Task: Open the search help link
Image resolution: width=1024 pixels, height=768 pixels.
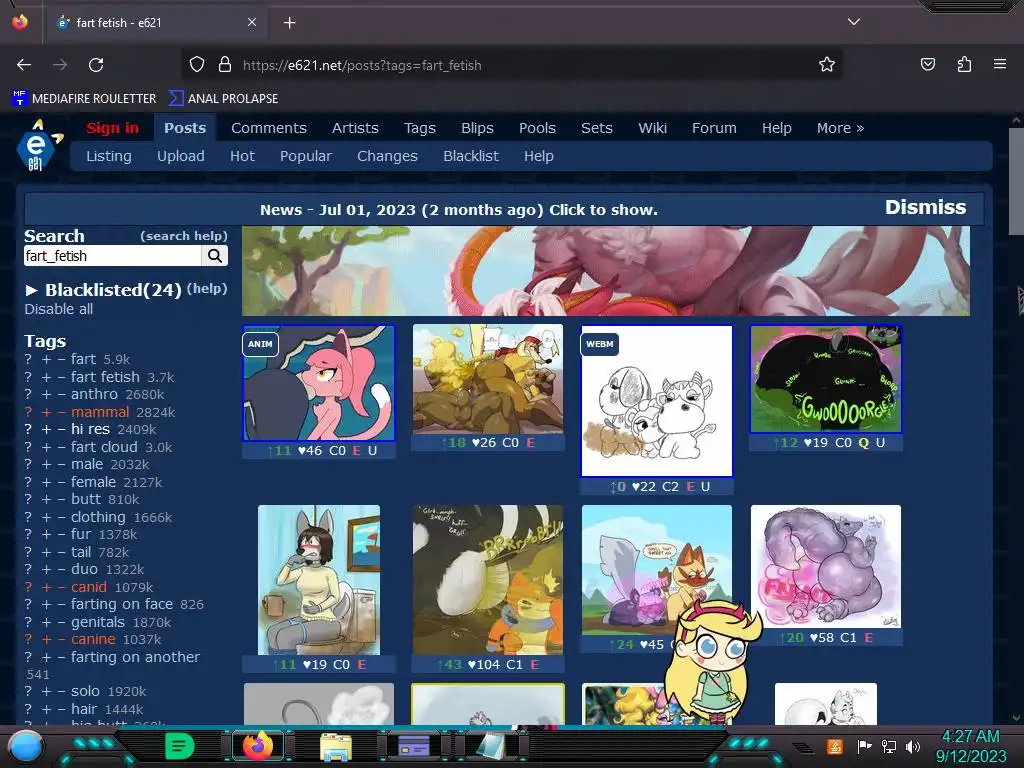Action: click(184, 236)
